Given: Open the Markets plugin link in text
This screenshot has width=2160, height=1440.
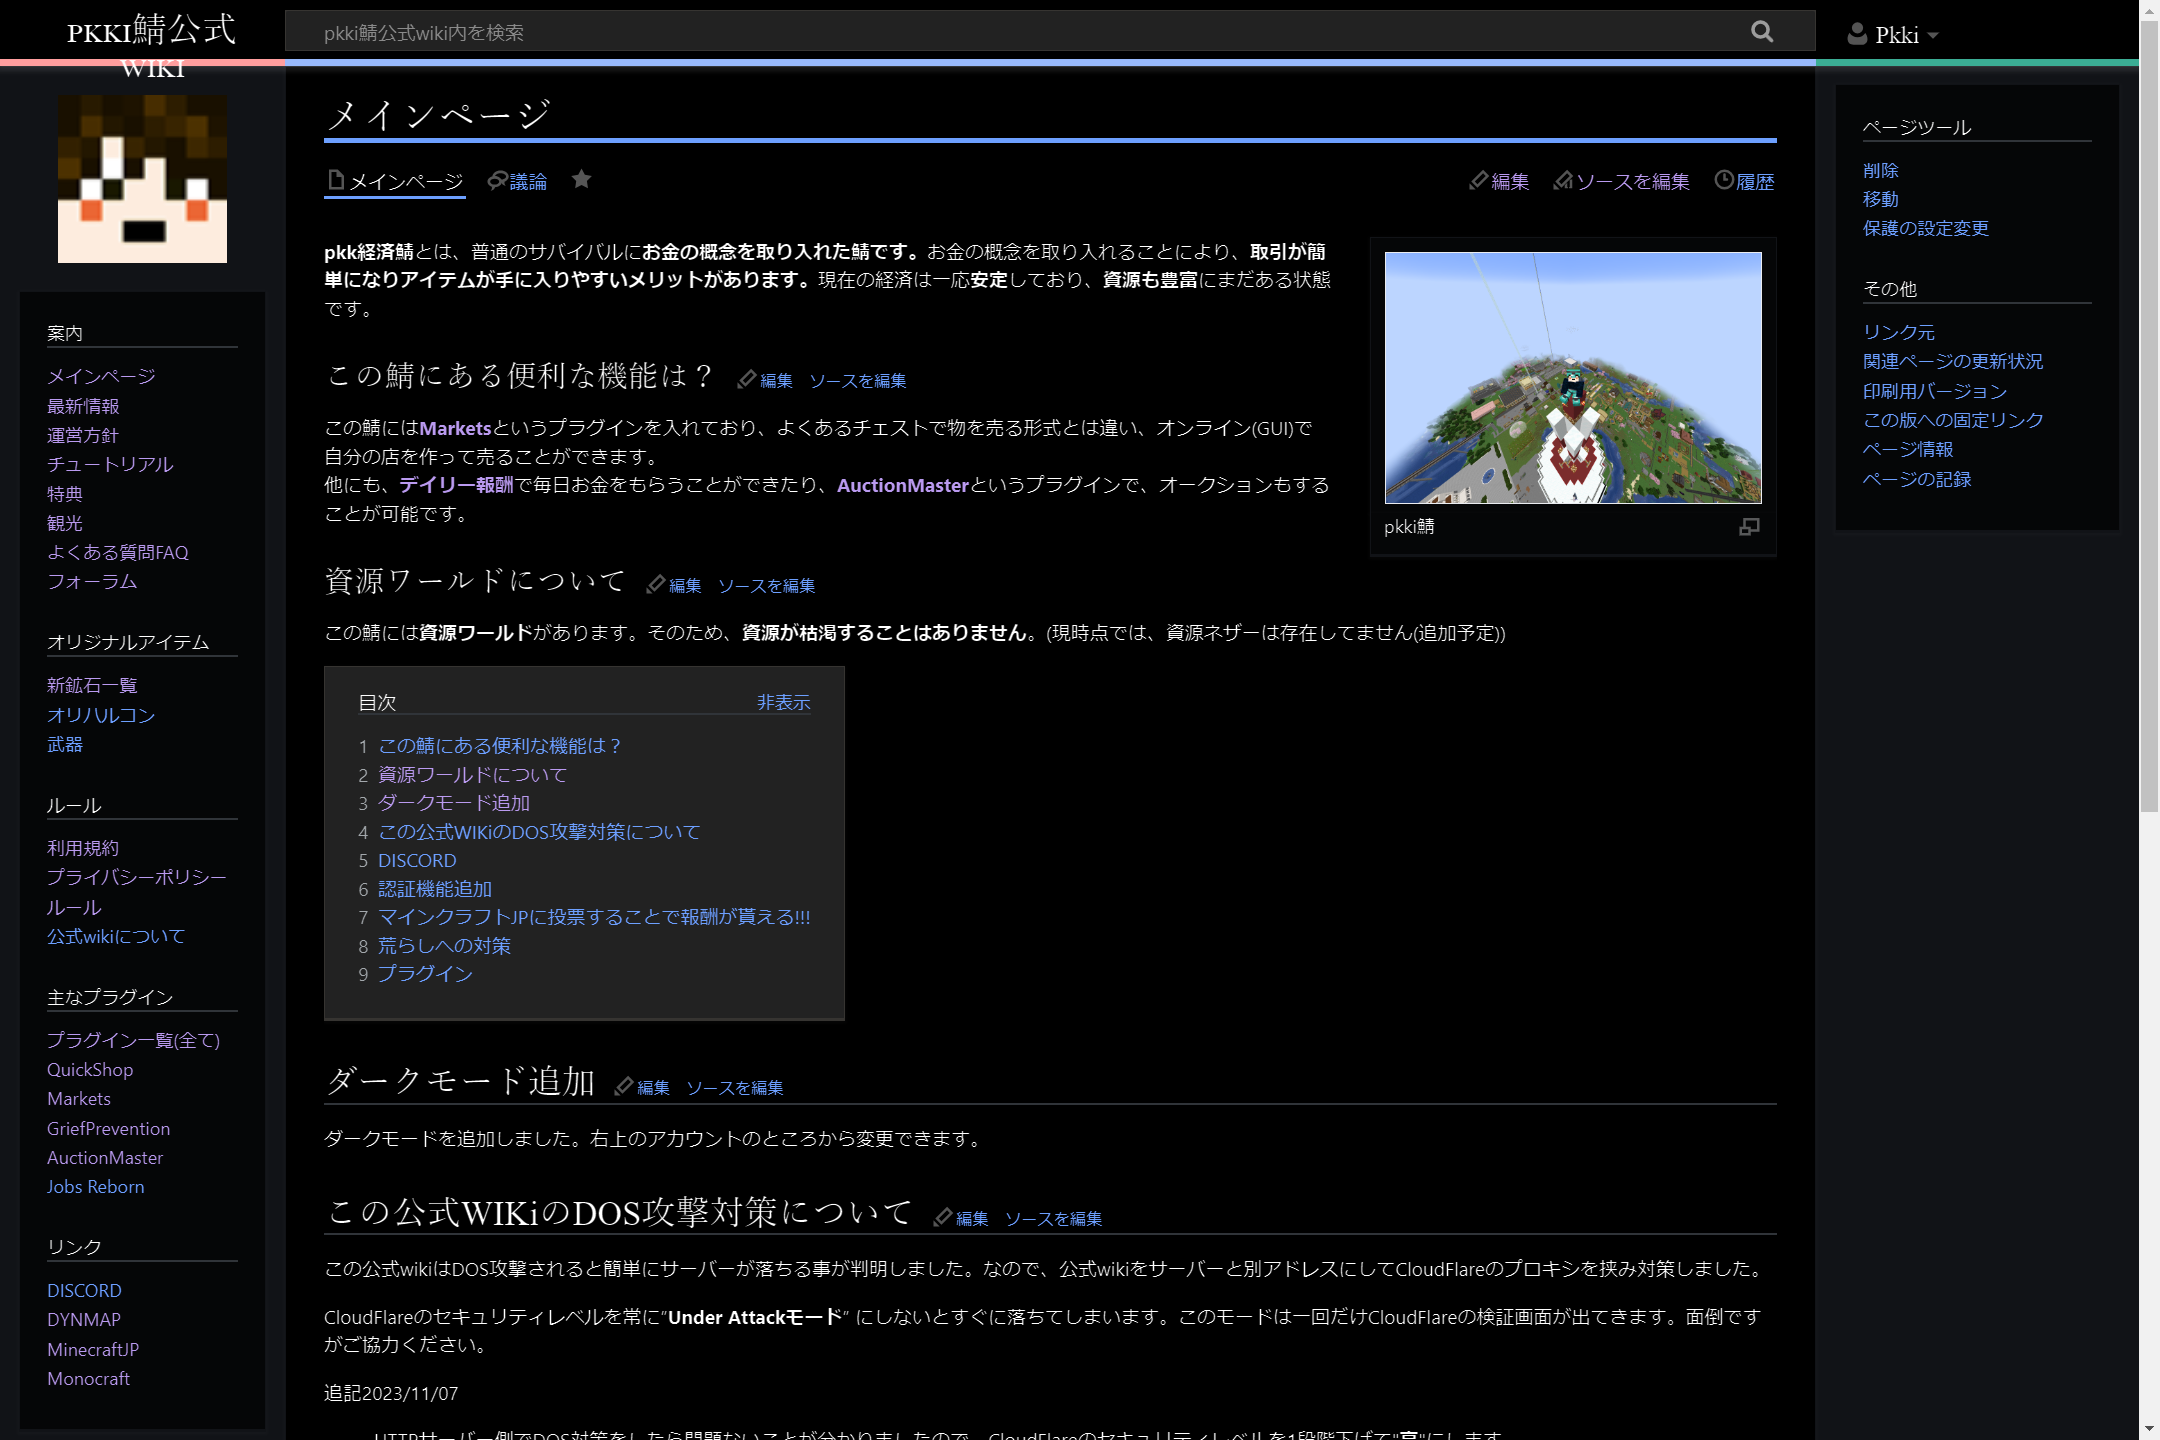Looking at the screenshot, I should pyautogui.click(x=455, y=428).
